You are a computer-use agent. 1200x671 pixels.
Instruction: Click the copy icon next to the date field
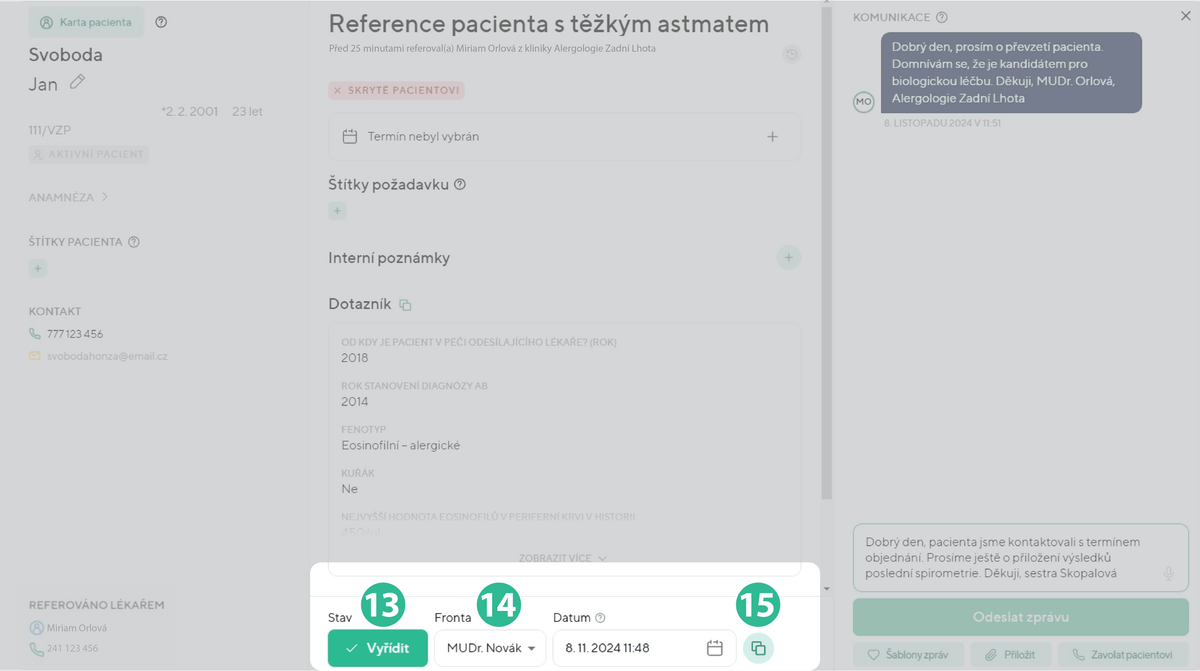(758, 648)
